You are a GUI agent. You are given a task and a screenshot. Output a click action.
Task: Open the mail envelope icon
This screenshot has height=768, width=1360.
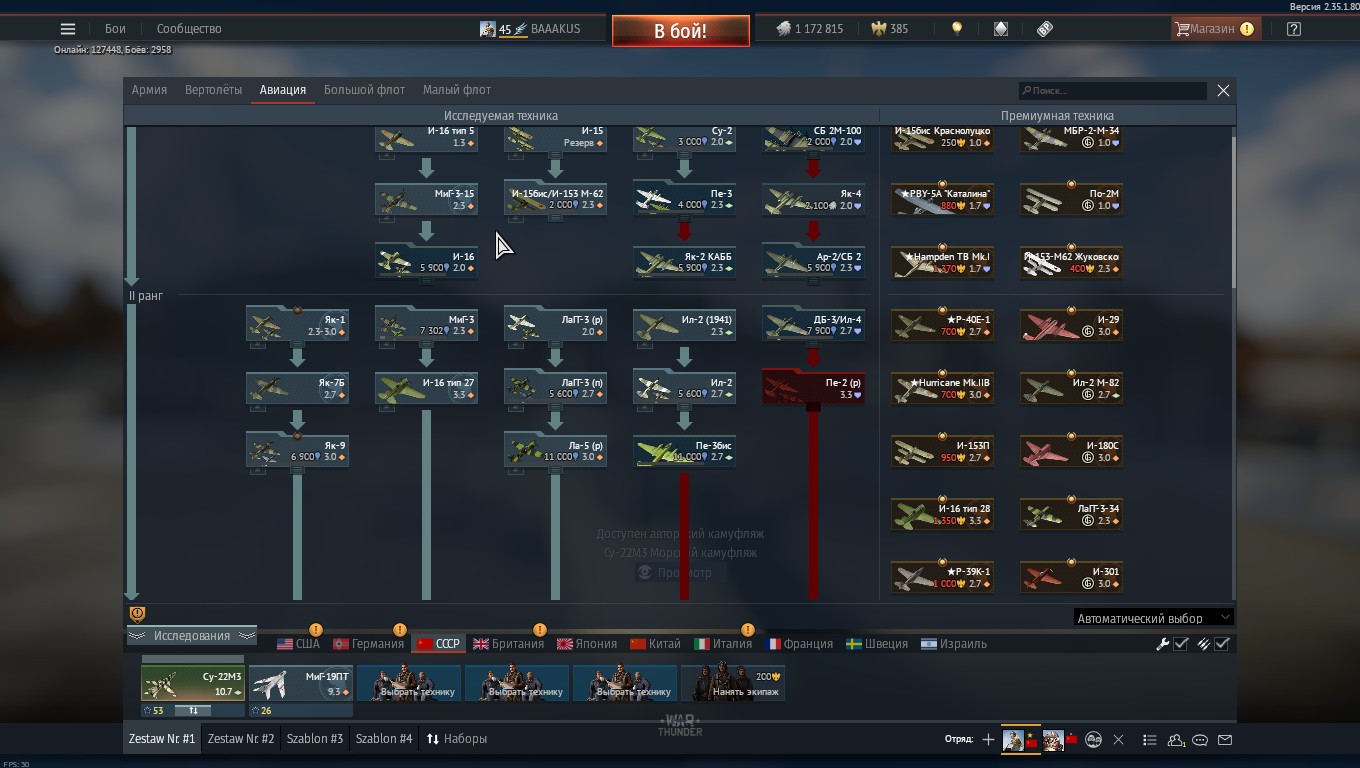click(1225, 740)
